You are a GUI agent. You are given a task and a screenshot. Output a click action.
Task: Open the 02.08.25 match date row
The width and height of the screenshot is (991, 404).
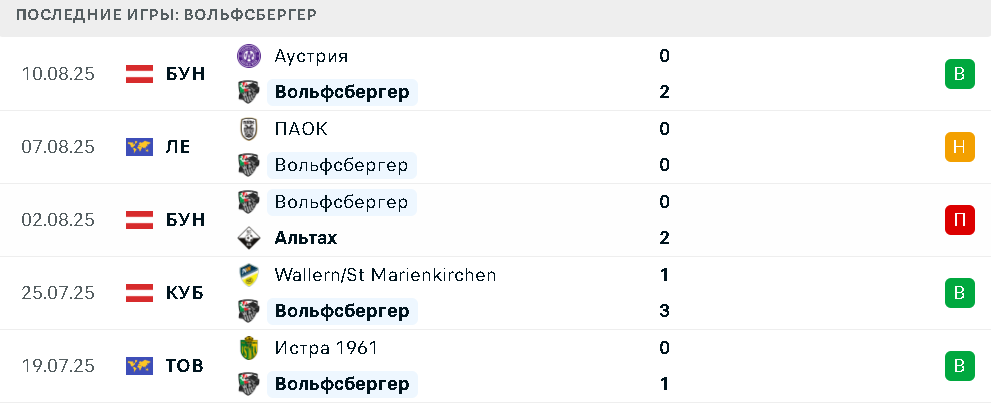click(x=496, y=220)
